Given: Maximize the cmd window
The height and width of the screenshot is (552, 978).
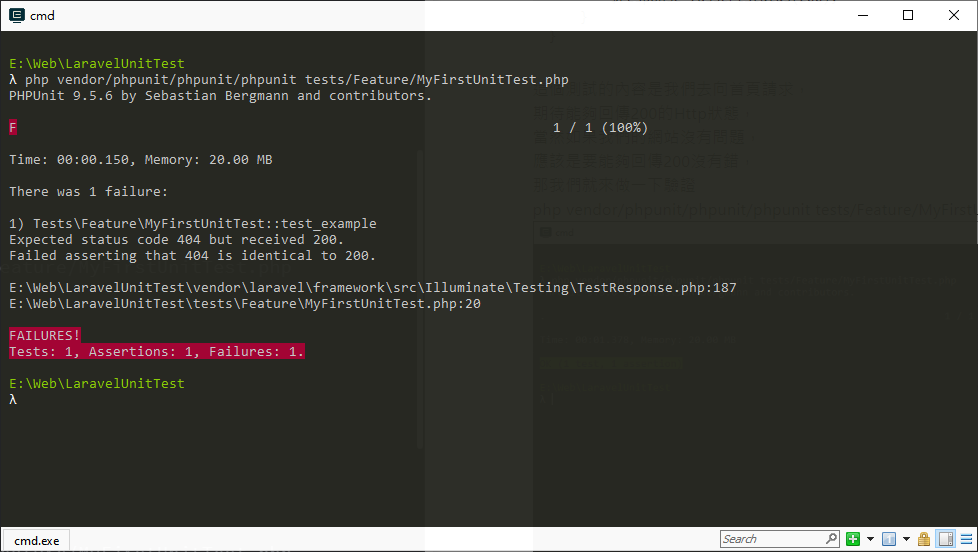Looking at the screenshot, I should click(908, 16).
